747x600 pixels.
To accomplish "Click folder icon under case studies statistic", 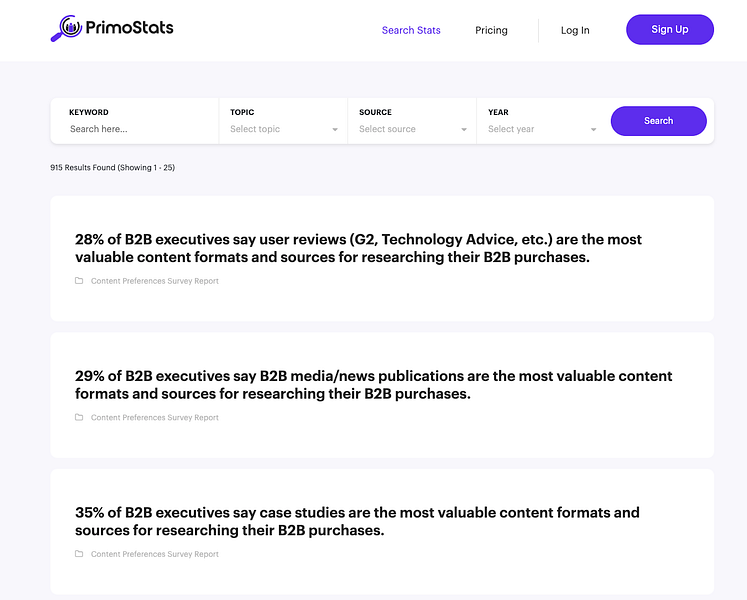I will [79, 554].
